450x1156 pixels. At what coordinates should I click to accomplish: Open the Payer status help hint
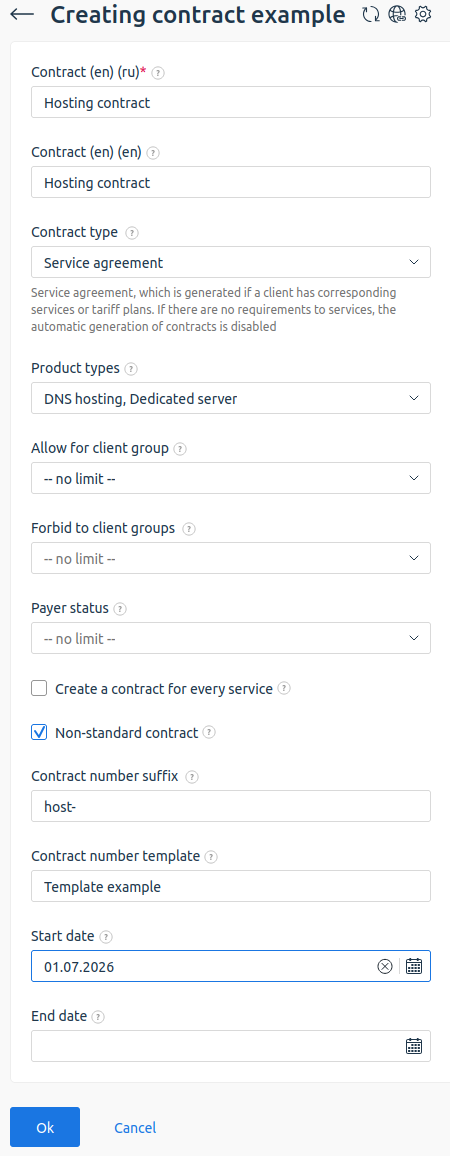(x=120, y=609)
